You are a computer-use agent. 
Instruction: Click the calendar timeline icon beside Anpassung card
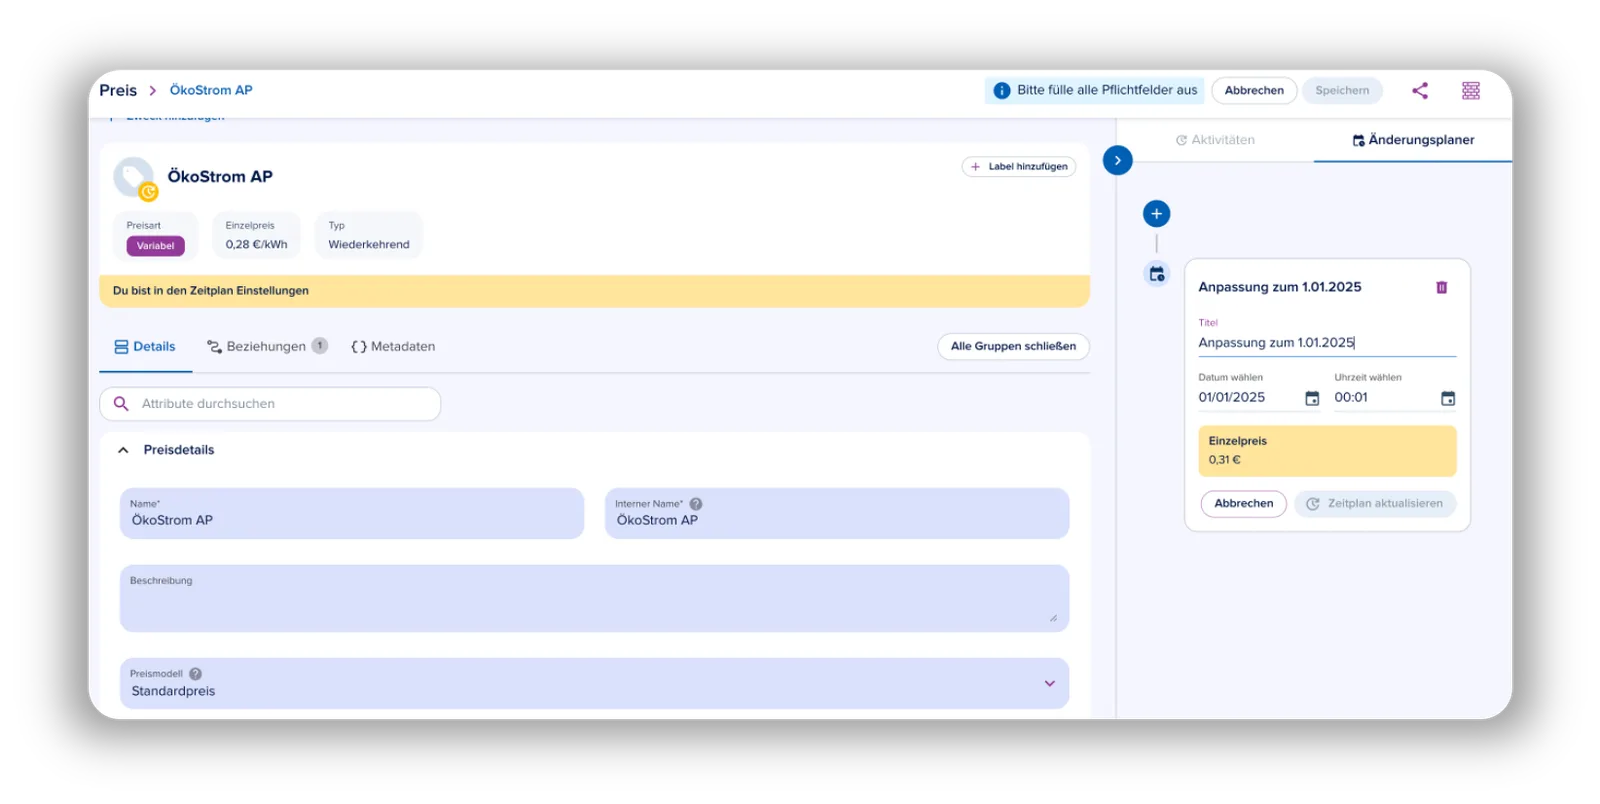click(x=1157, y=274)
